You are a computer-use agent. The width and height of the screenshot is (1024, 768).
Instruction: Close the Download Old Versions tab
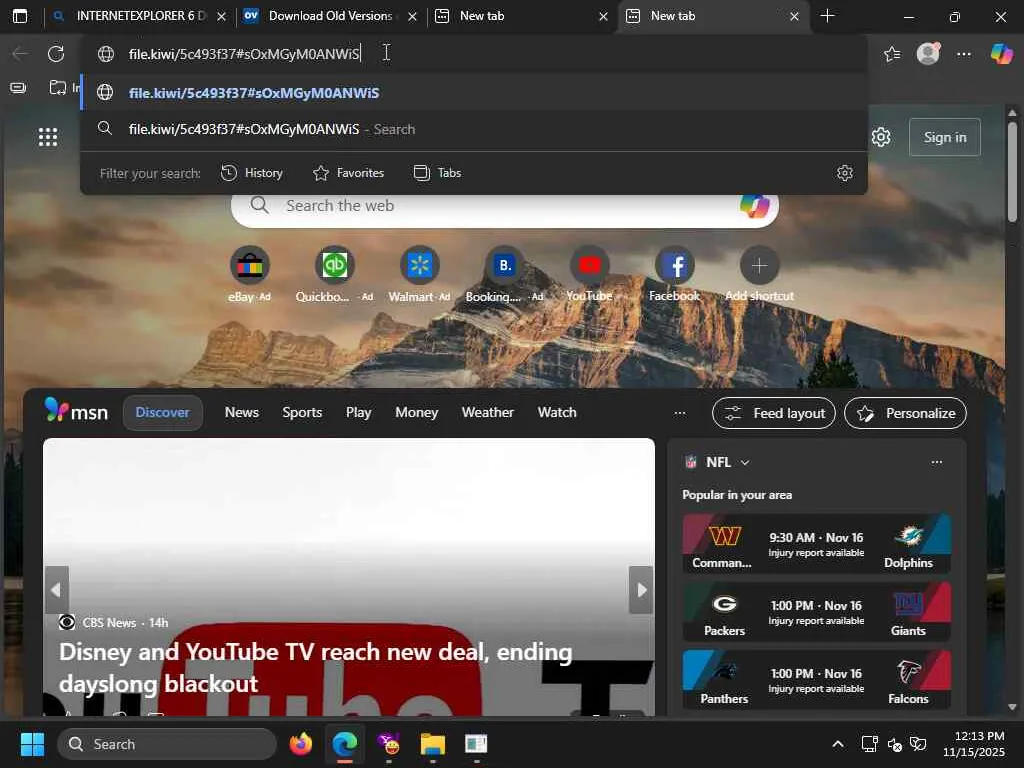click(x=413, y=16)
